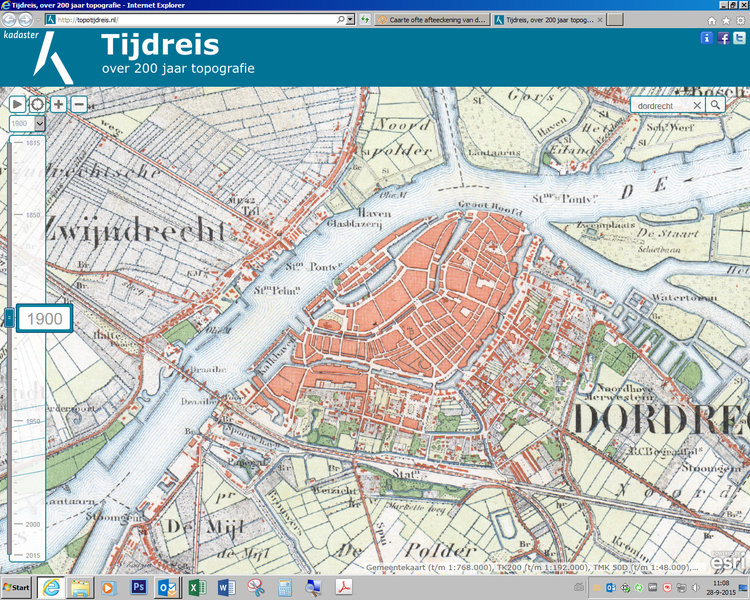Image resolution: width=750 pixels, height=600 pixels.
Task: Open the Windows Start menu
Action: tap(16, 587)
